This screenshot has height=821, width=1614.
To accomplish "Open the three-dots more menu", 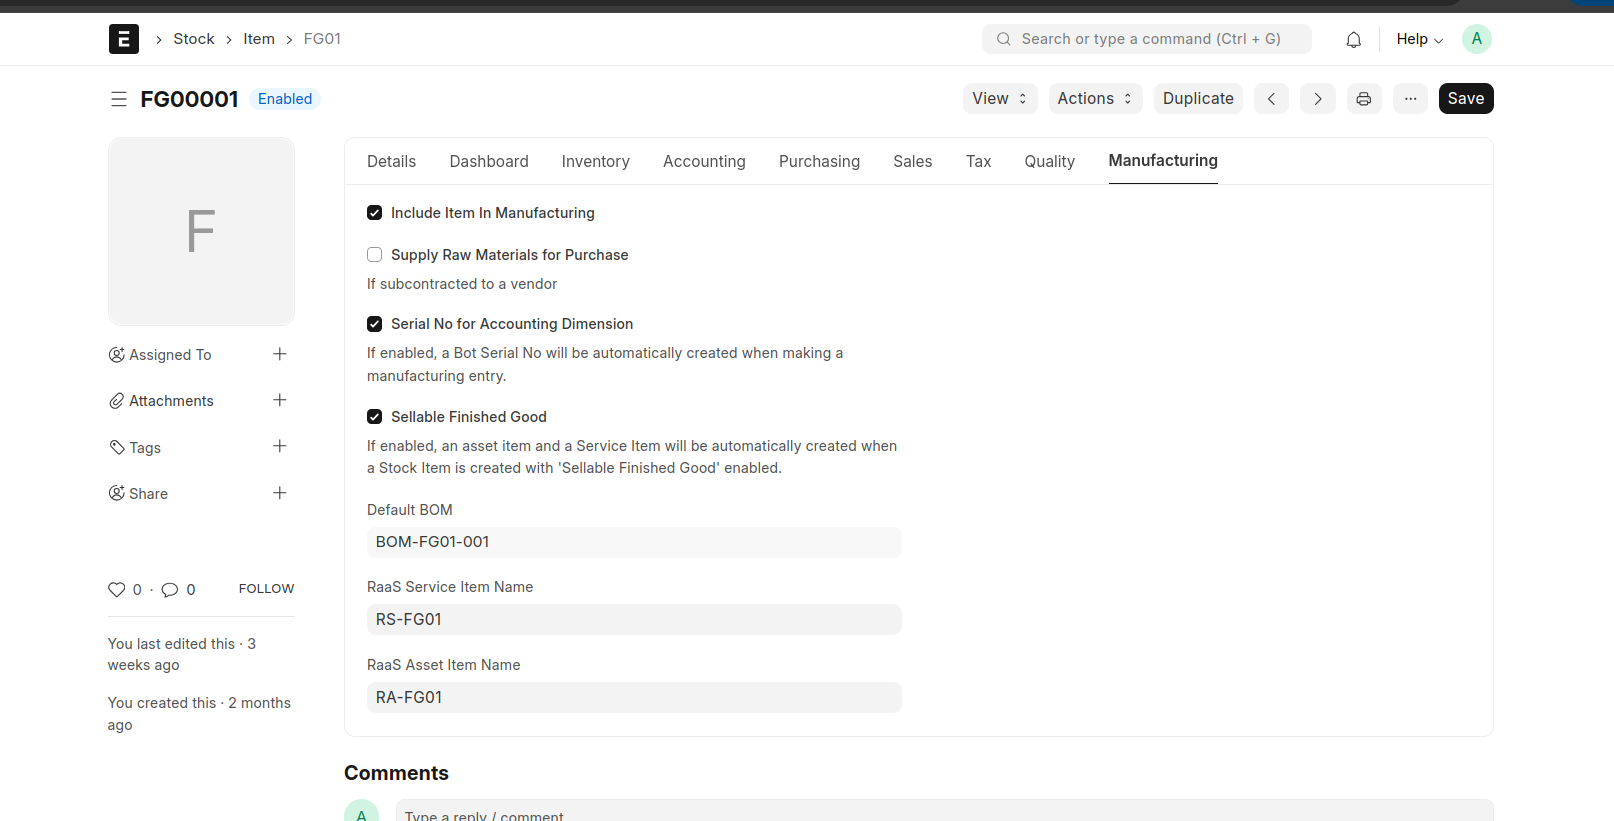I will (1409, 99).
